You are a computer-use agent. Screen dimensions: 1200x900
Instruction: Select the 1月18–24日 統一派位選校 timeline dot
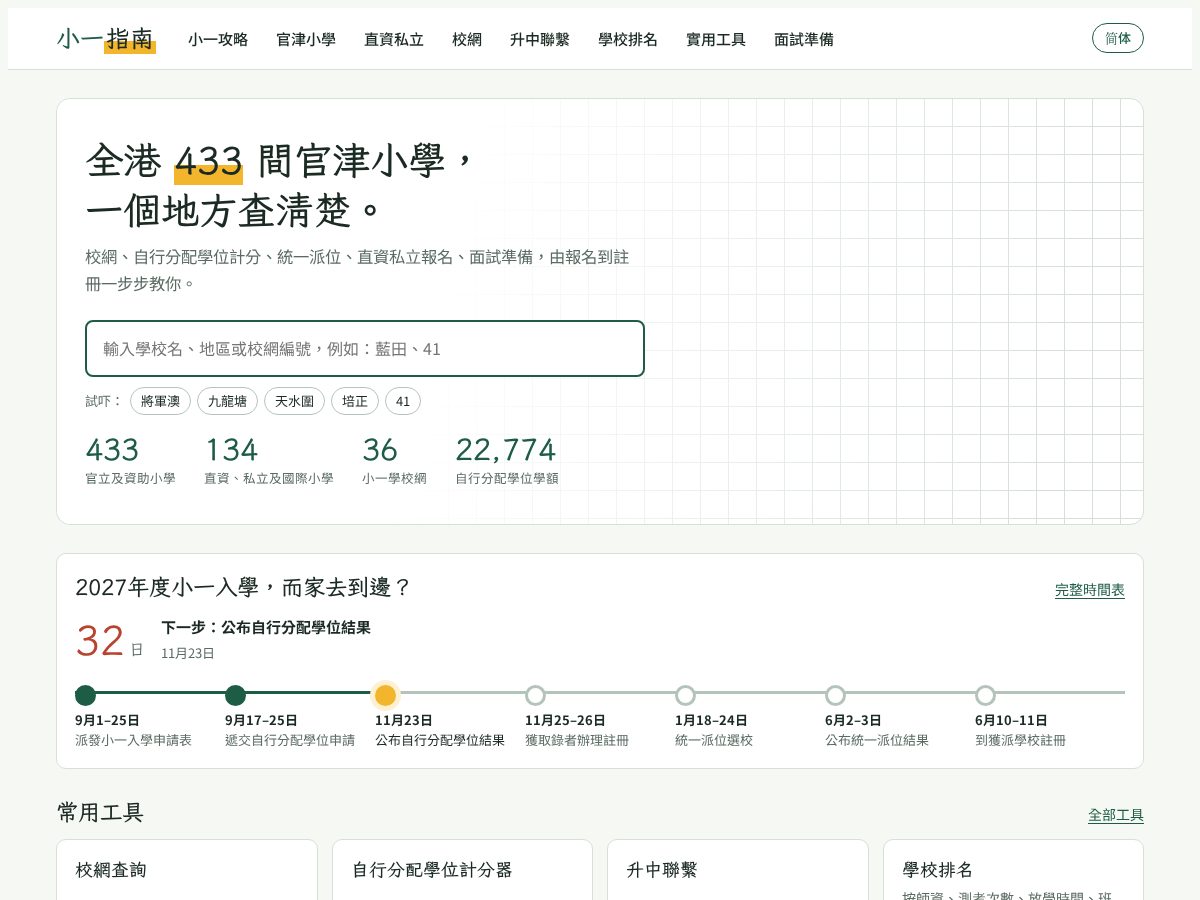[x=685, y=695]
